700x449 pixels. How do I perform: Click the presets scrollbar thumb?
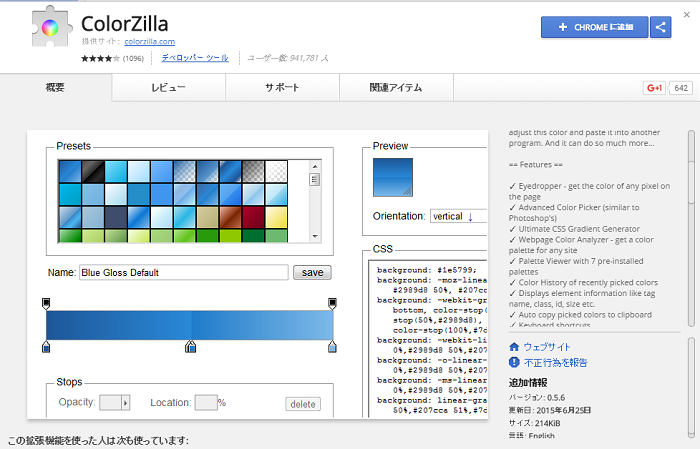315,180
